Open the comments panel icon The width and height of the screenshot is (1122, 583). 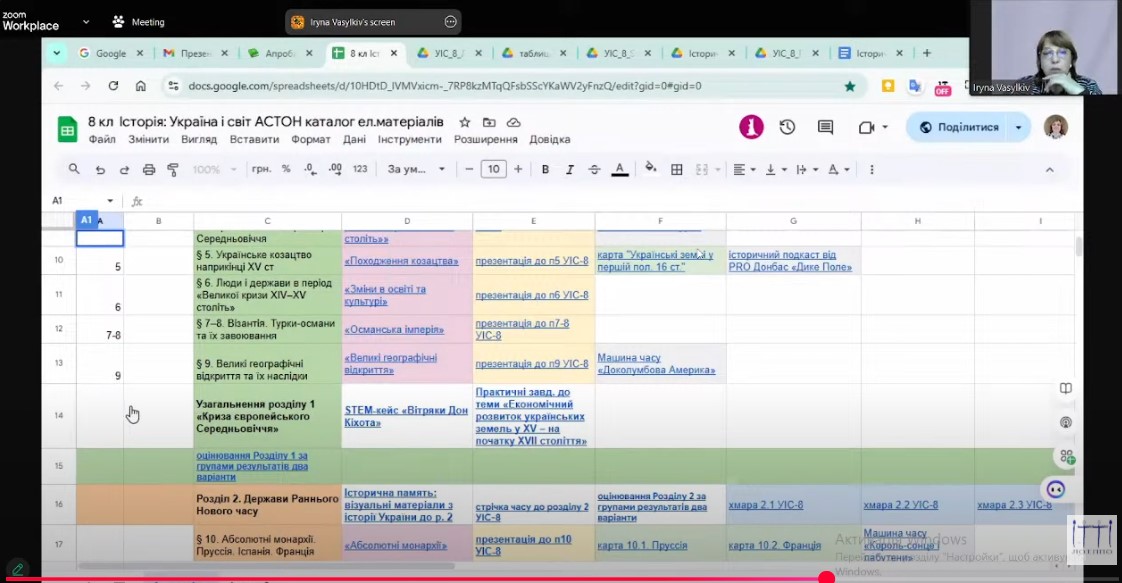tap(825, 127)
